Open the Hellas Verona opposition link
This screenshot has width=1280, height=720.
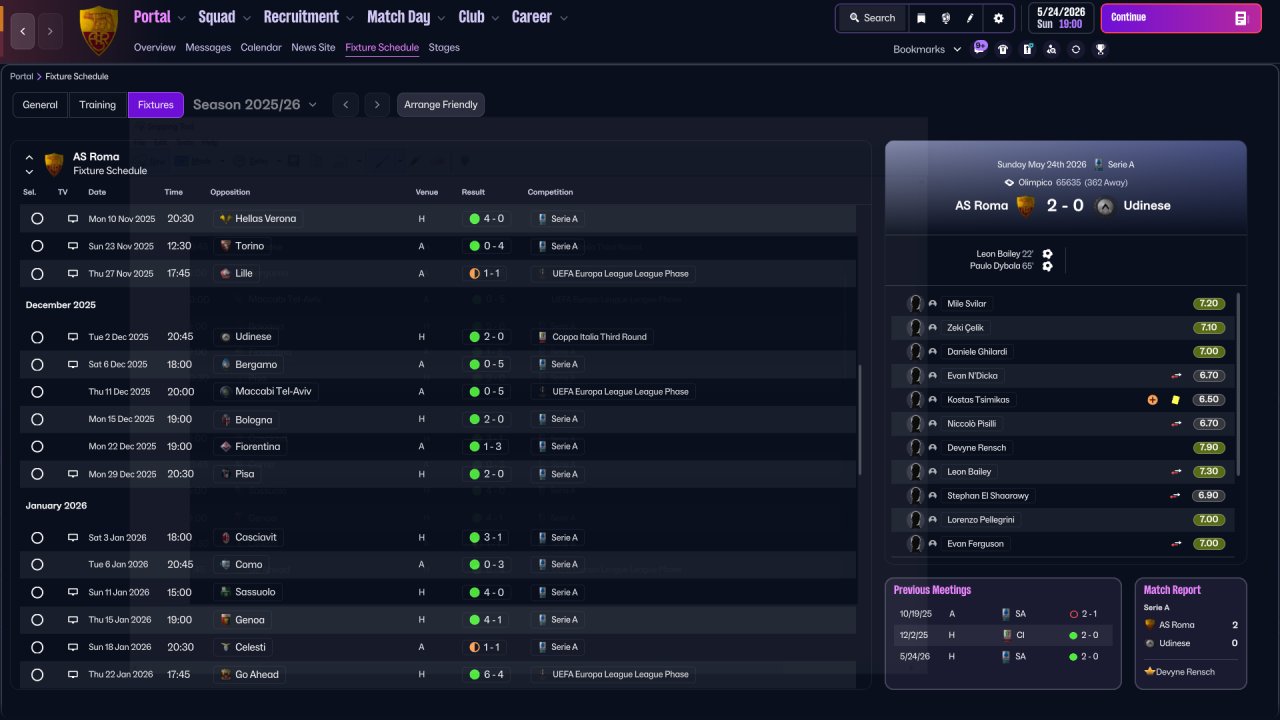(257, 219)
